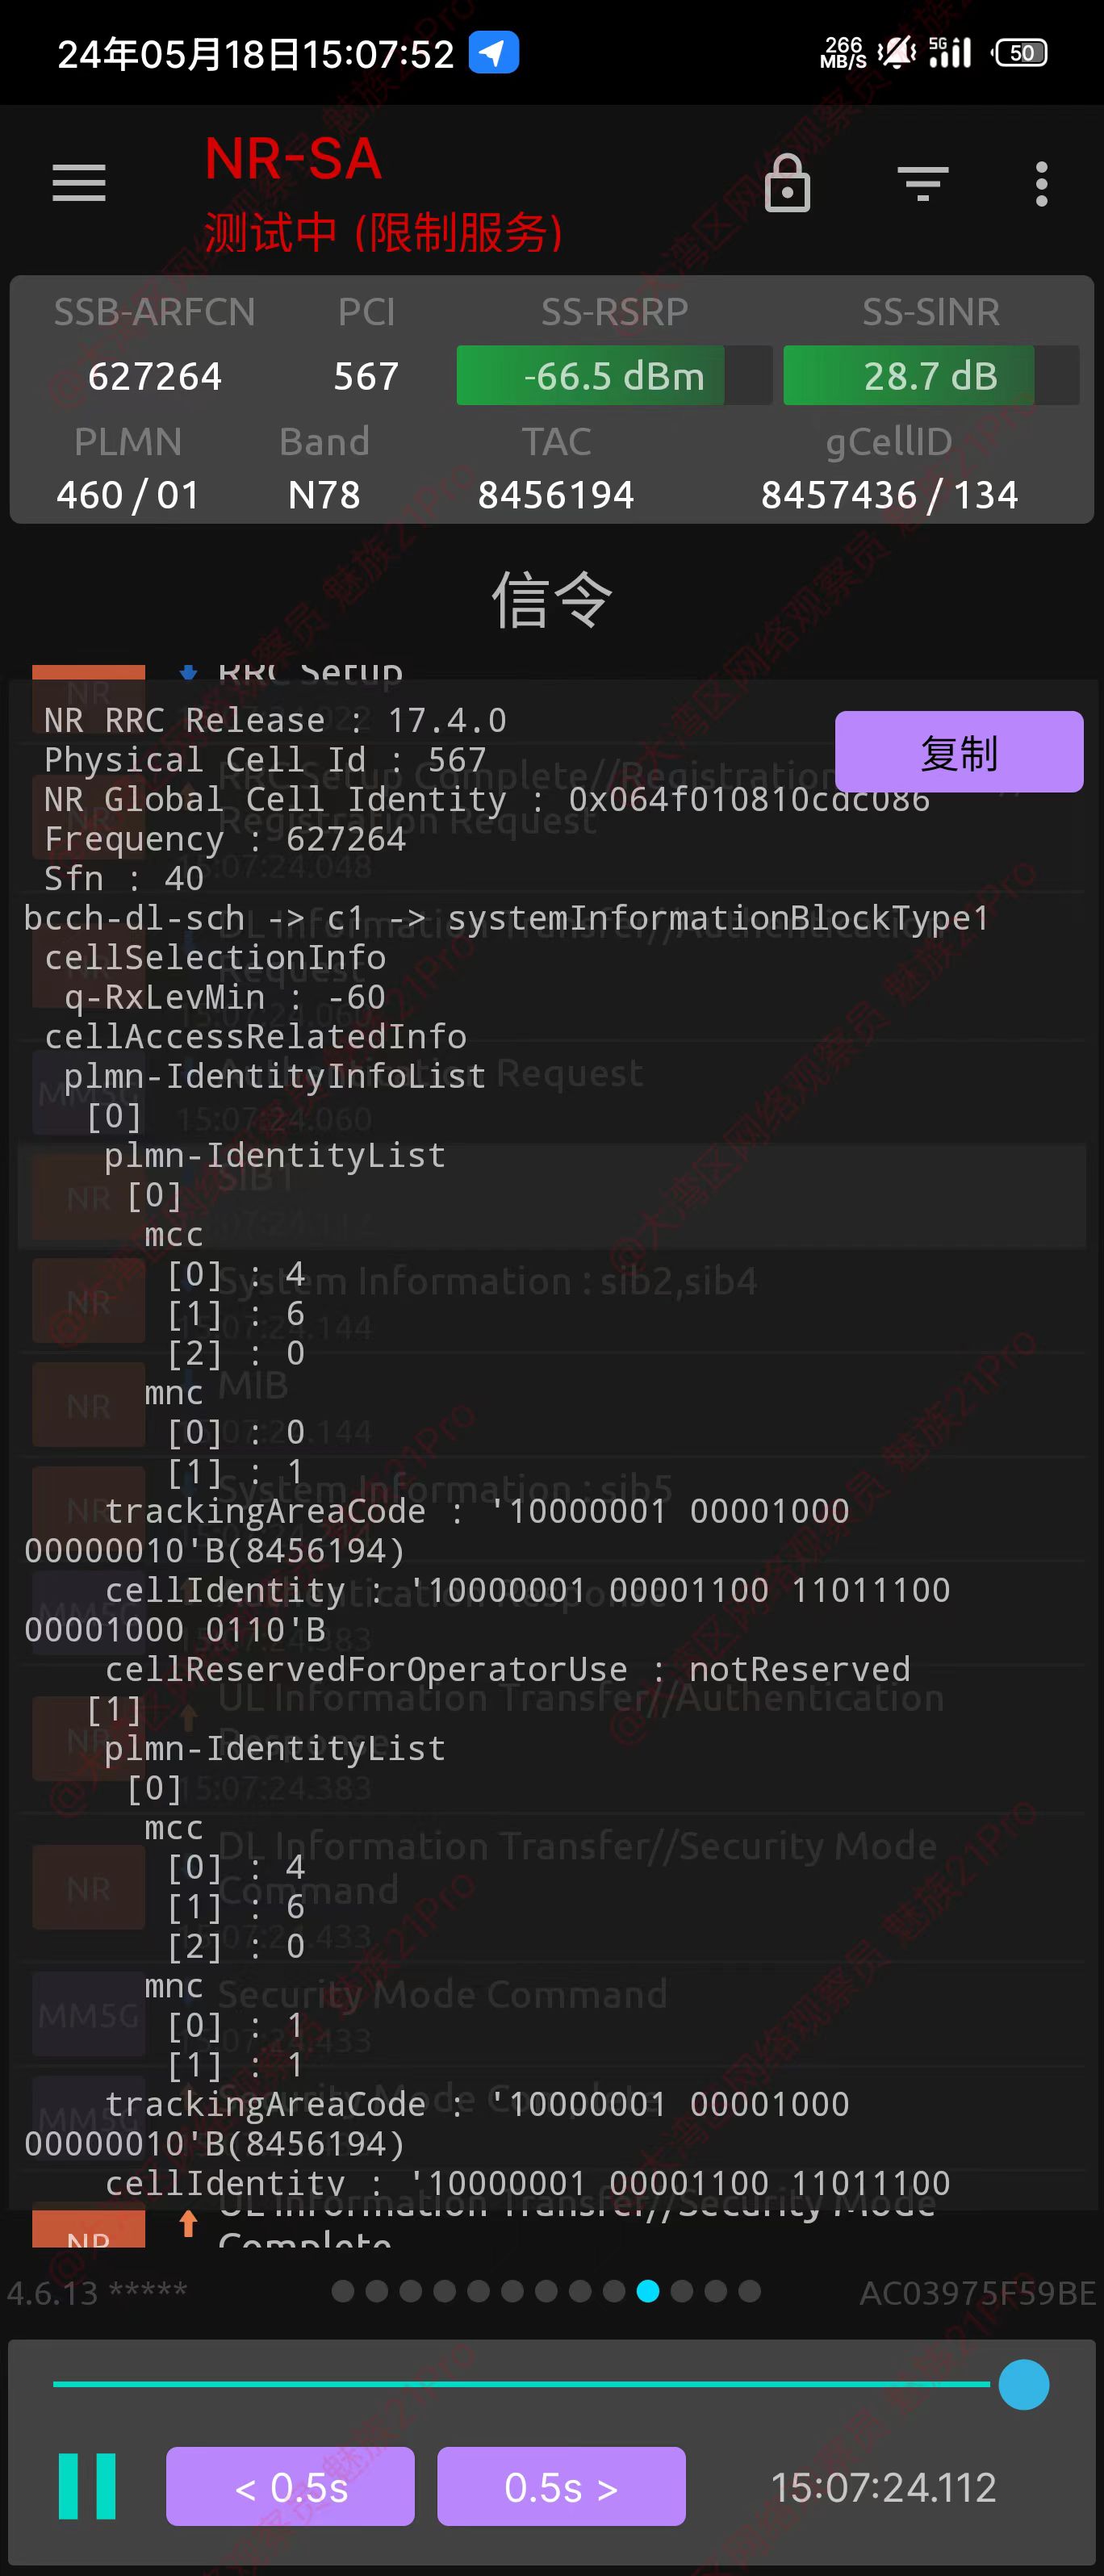
Task: Tap the SS-SINR 28.7 dB bar
Action: click(x=930, y=376)
